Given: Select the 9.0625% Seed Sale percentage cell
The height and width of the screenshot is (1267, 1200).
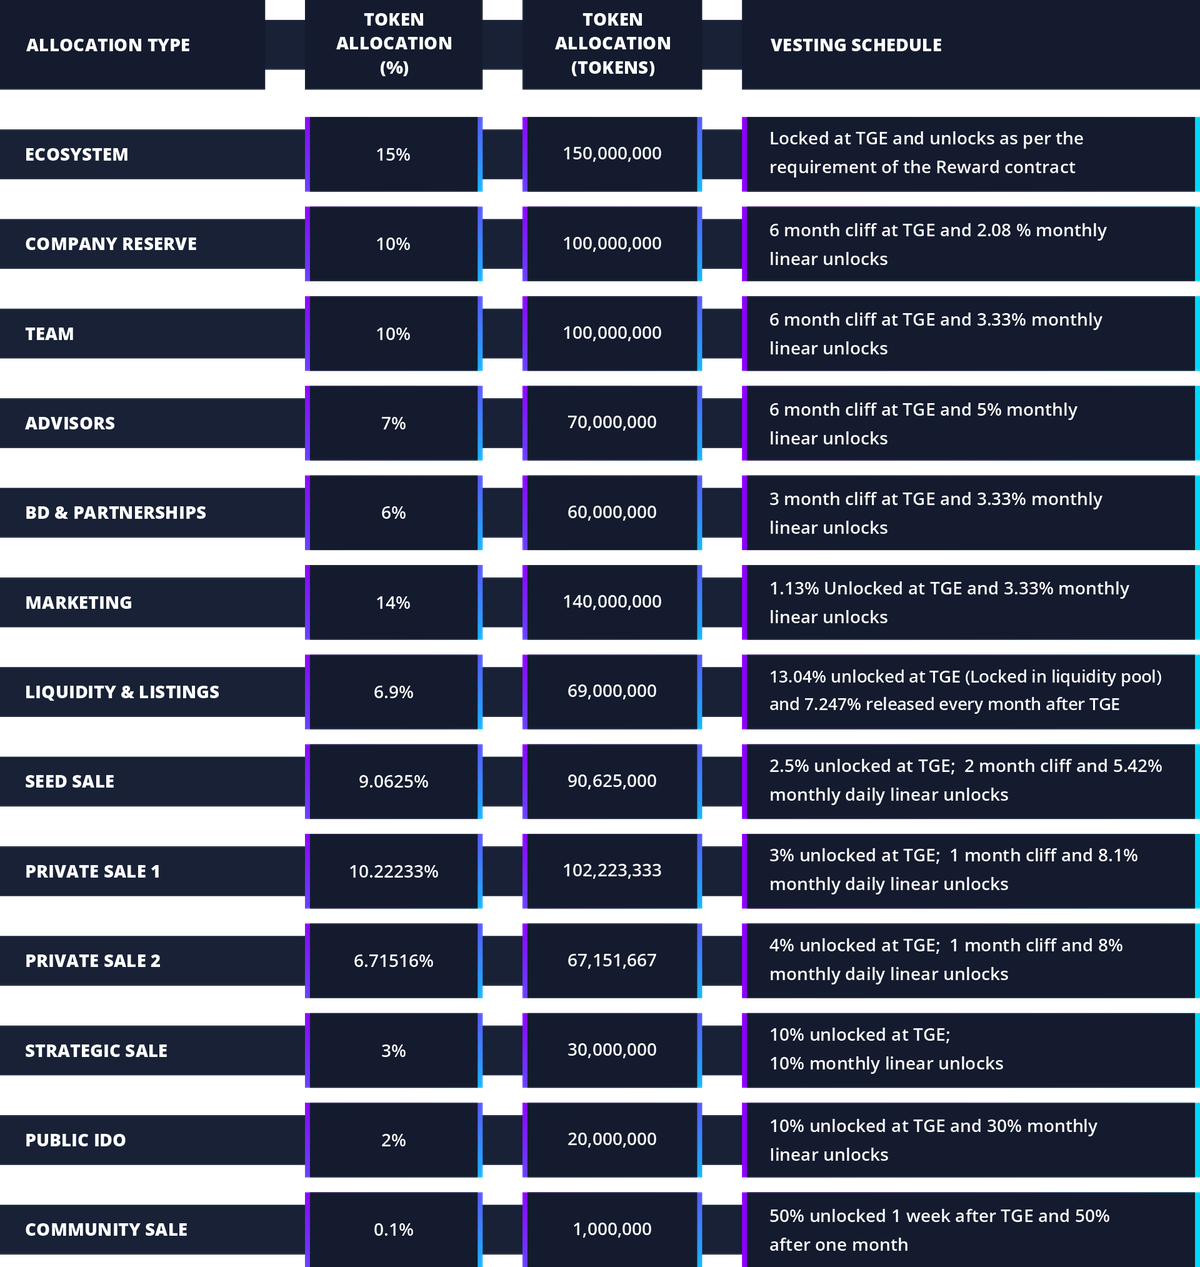Looking at the screenshot, I should point(393,781).
